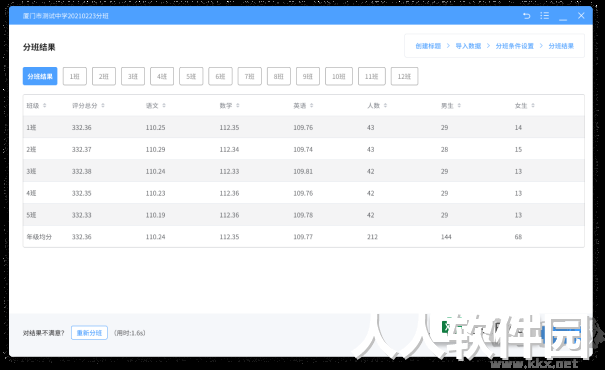This screenshot has width=605, height=370.
Task: Switch to the 4班 tab
Action: click(162, 76)
